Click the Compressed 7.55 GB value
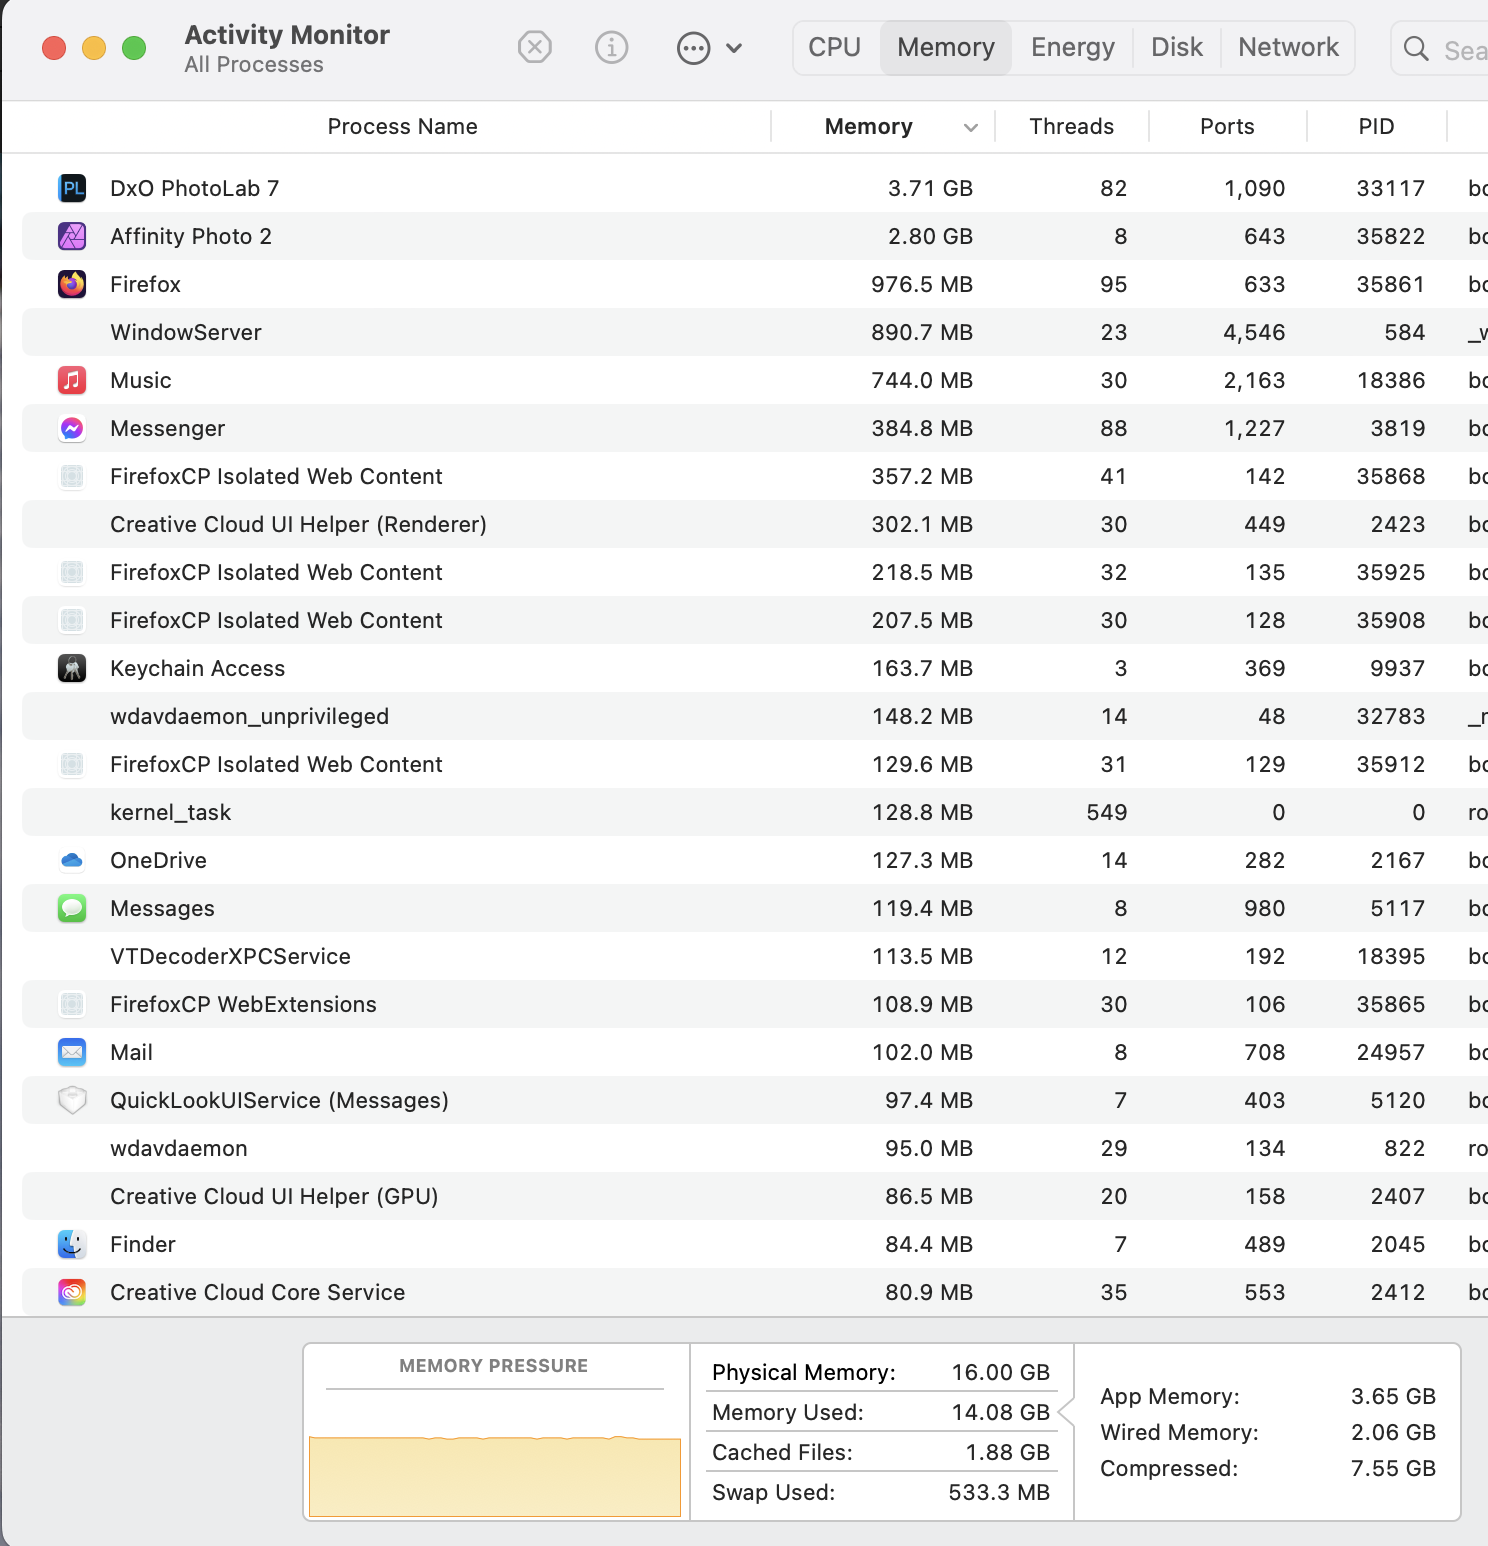This screenshot has width=1488, height=1546. coord(1393,1468)
